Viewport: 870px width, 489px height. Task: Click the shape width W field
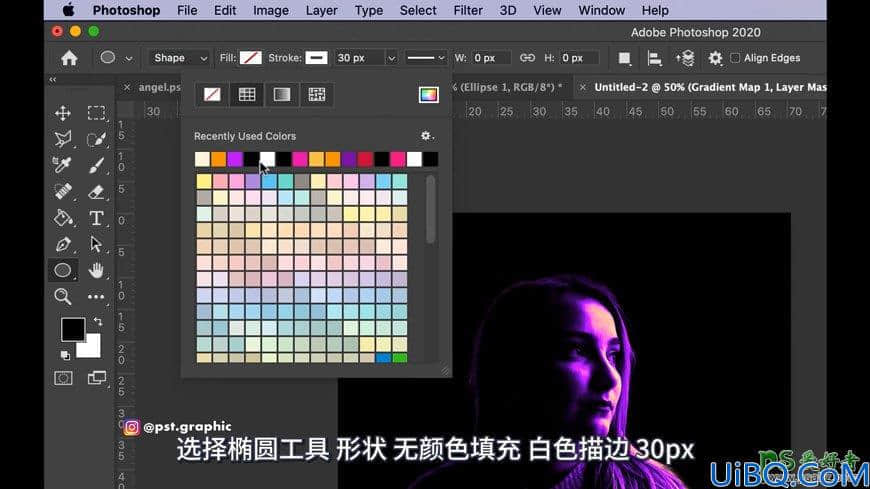[x=490, y=58]
